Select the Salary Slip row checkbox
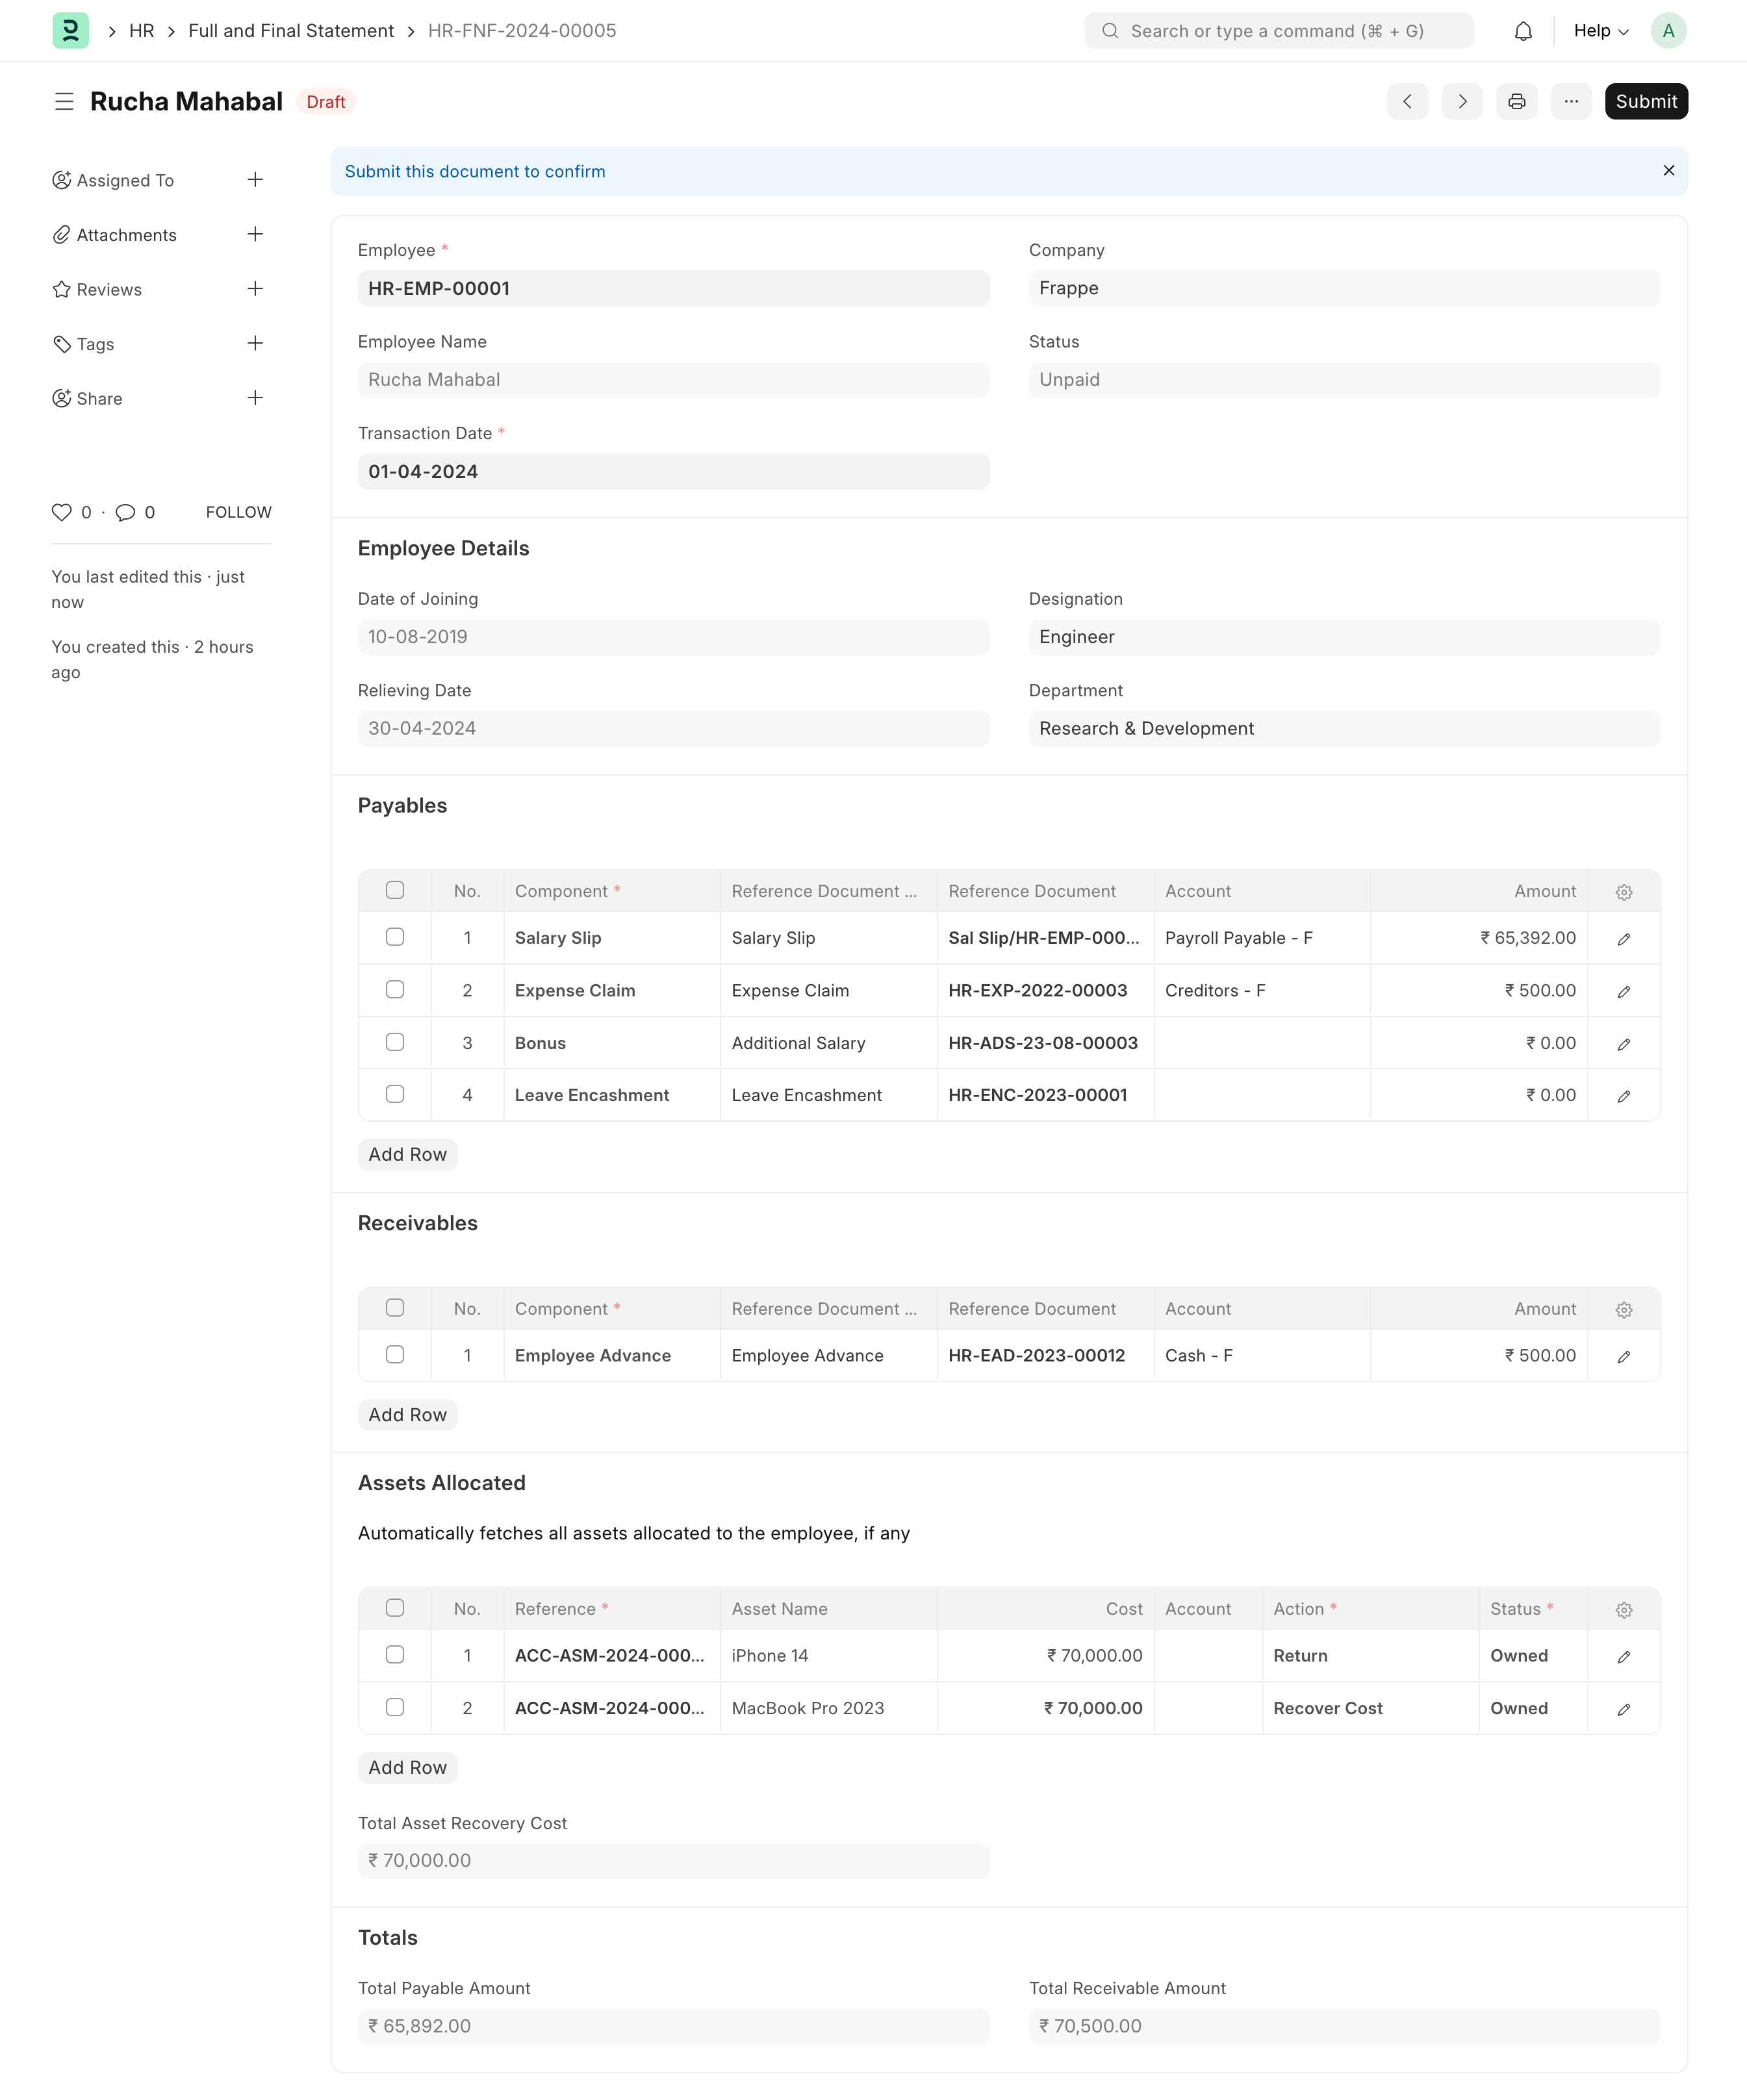Viewport: 1747px width, 2100px height. pyautogui.click(x=395, y=937)
